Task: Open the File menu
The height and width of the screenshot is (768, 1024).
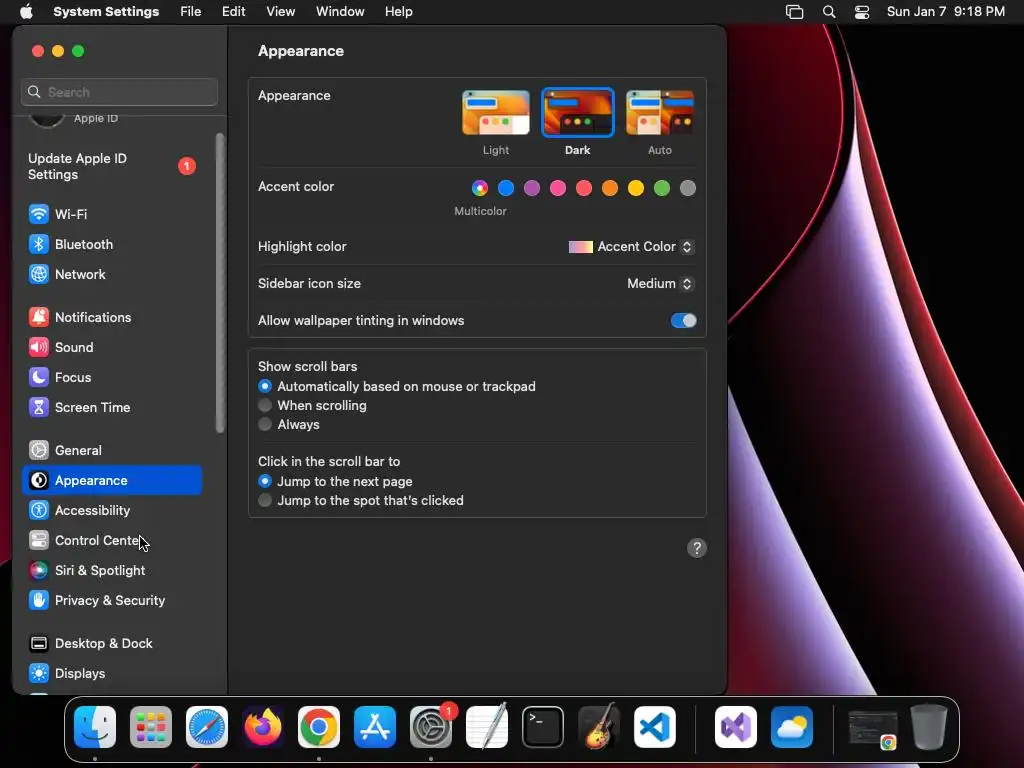Action: pos(191,12)
